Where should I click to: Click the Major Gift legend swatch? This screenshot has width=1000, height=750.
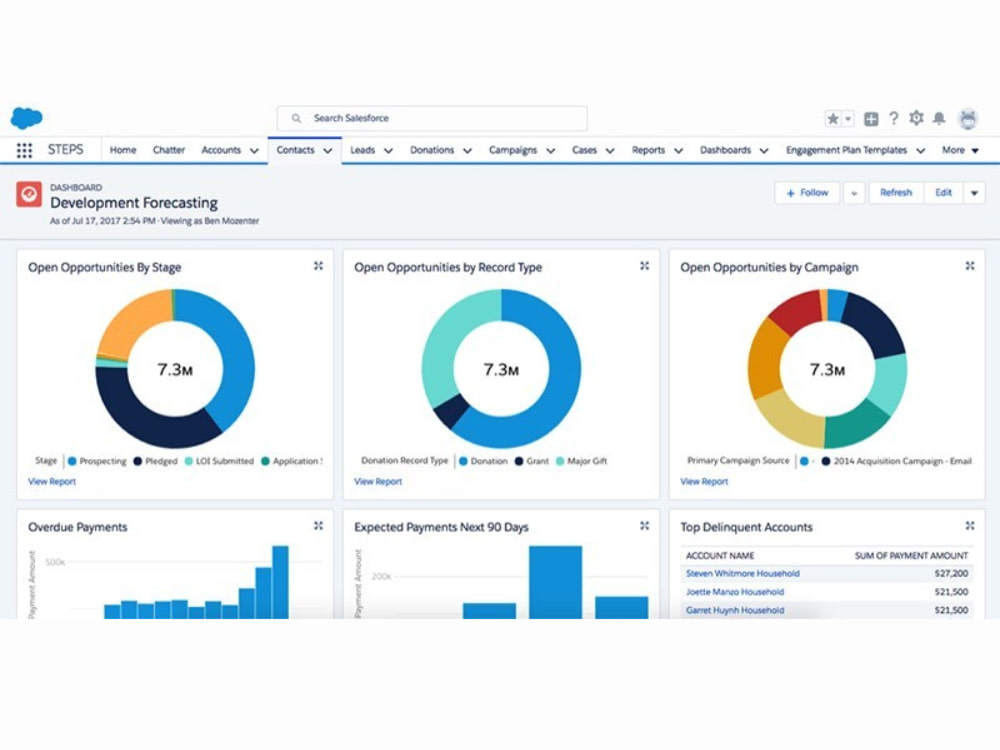coord(560,461)
